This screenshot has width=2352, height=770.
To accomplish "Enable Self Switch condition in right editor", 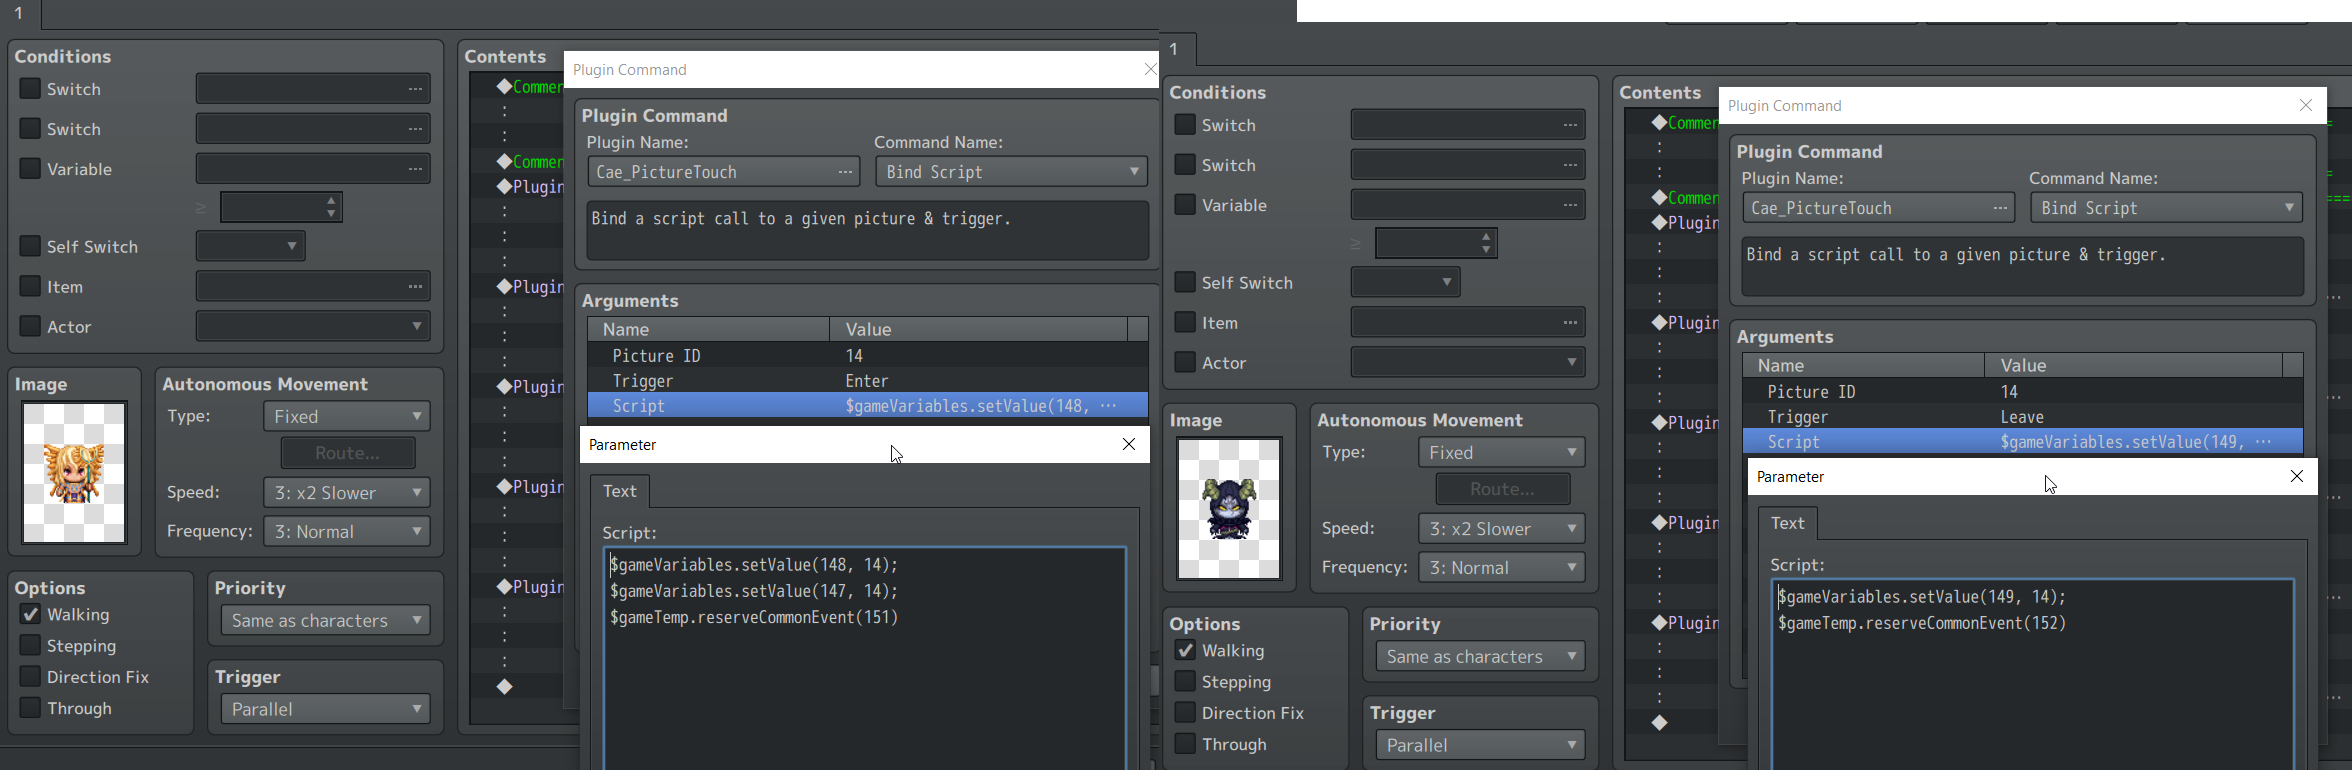I will [1185, 283].
